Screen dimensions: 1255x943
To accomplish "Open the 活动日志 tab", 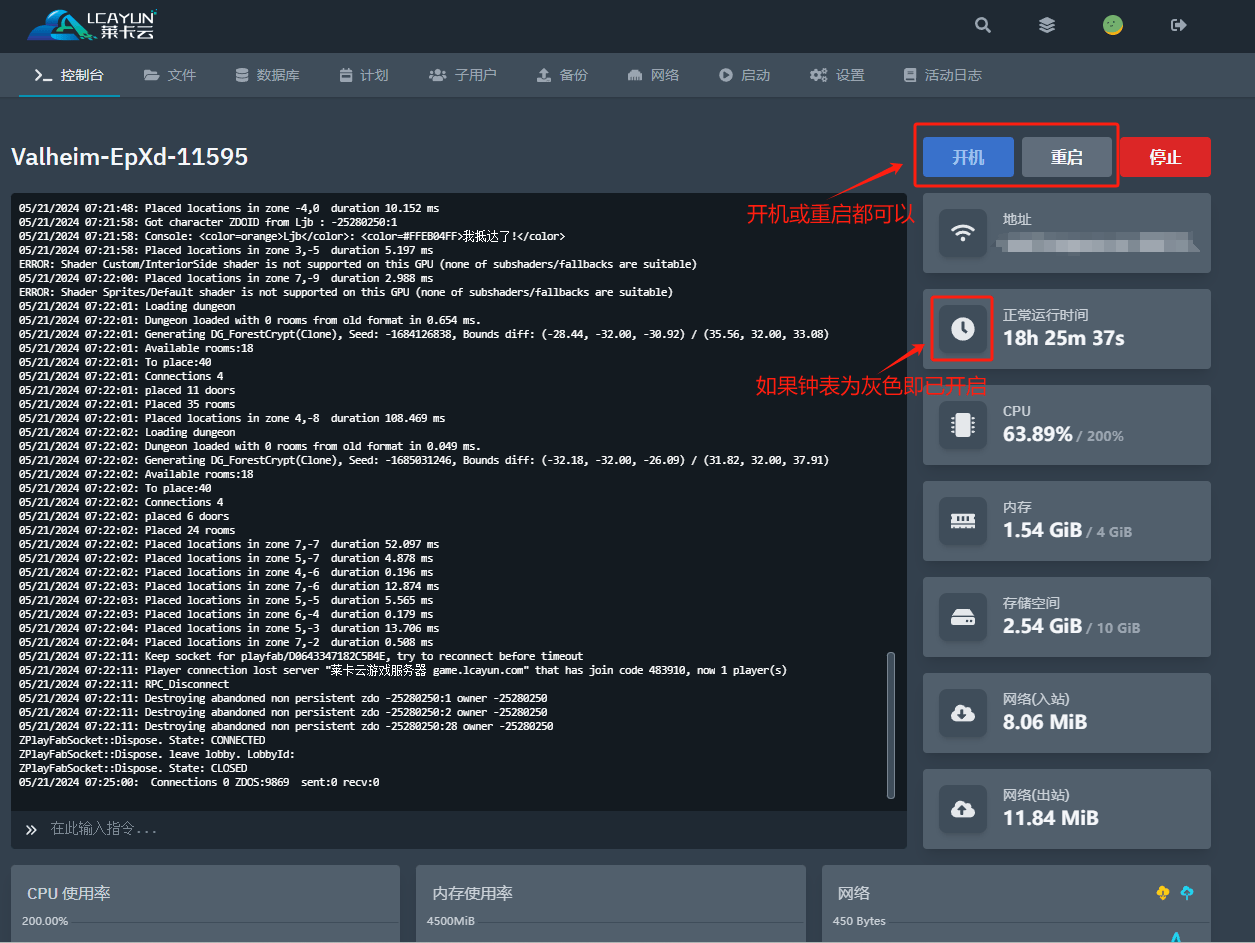I will click(x=942, y=75).
